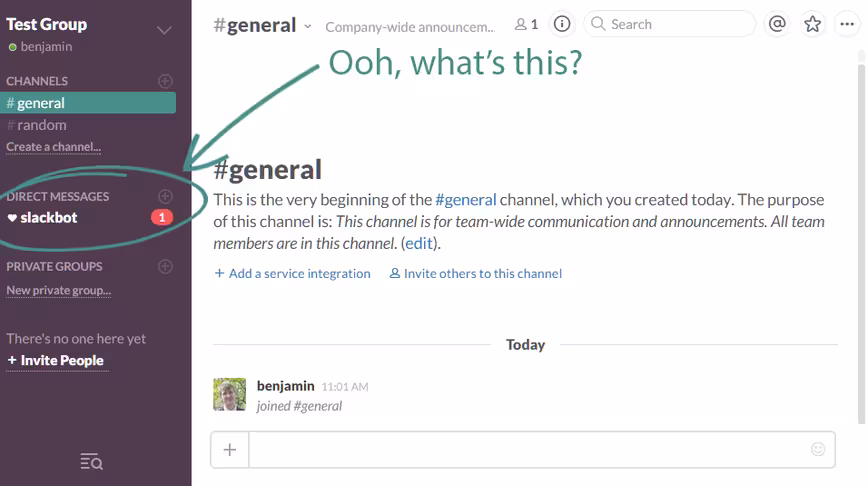Click the Search field

670,24
